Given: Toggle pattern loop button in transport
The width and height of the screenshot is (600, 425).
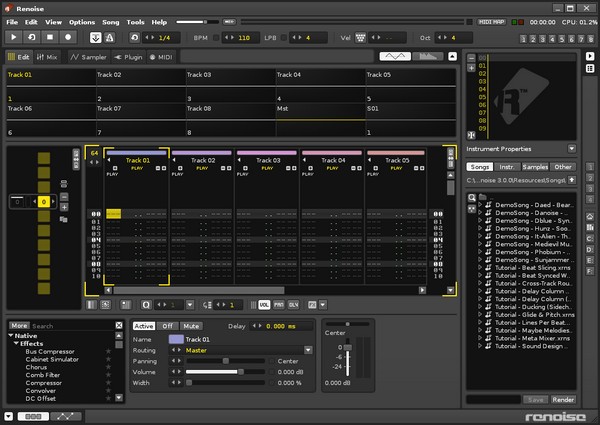Looking at the screenshot, I should tap(32, 37).
